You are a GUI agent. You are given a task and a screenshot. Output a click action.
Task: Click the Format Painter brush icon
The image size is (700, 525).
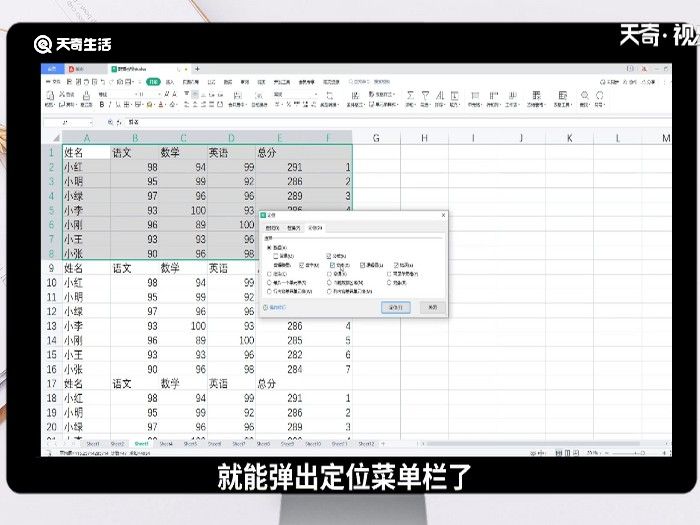pos(87,95)
